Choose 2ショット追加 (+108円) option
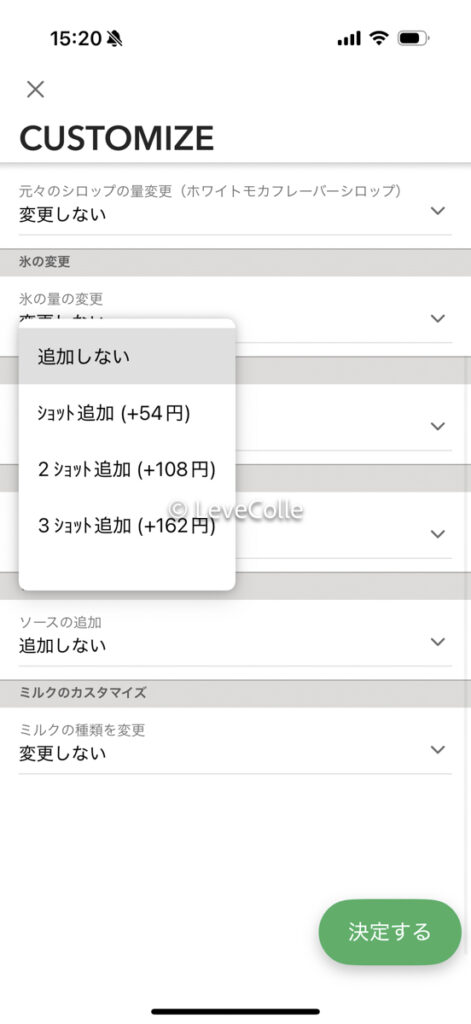 (127, 470)
